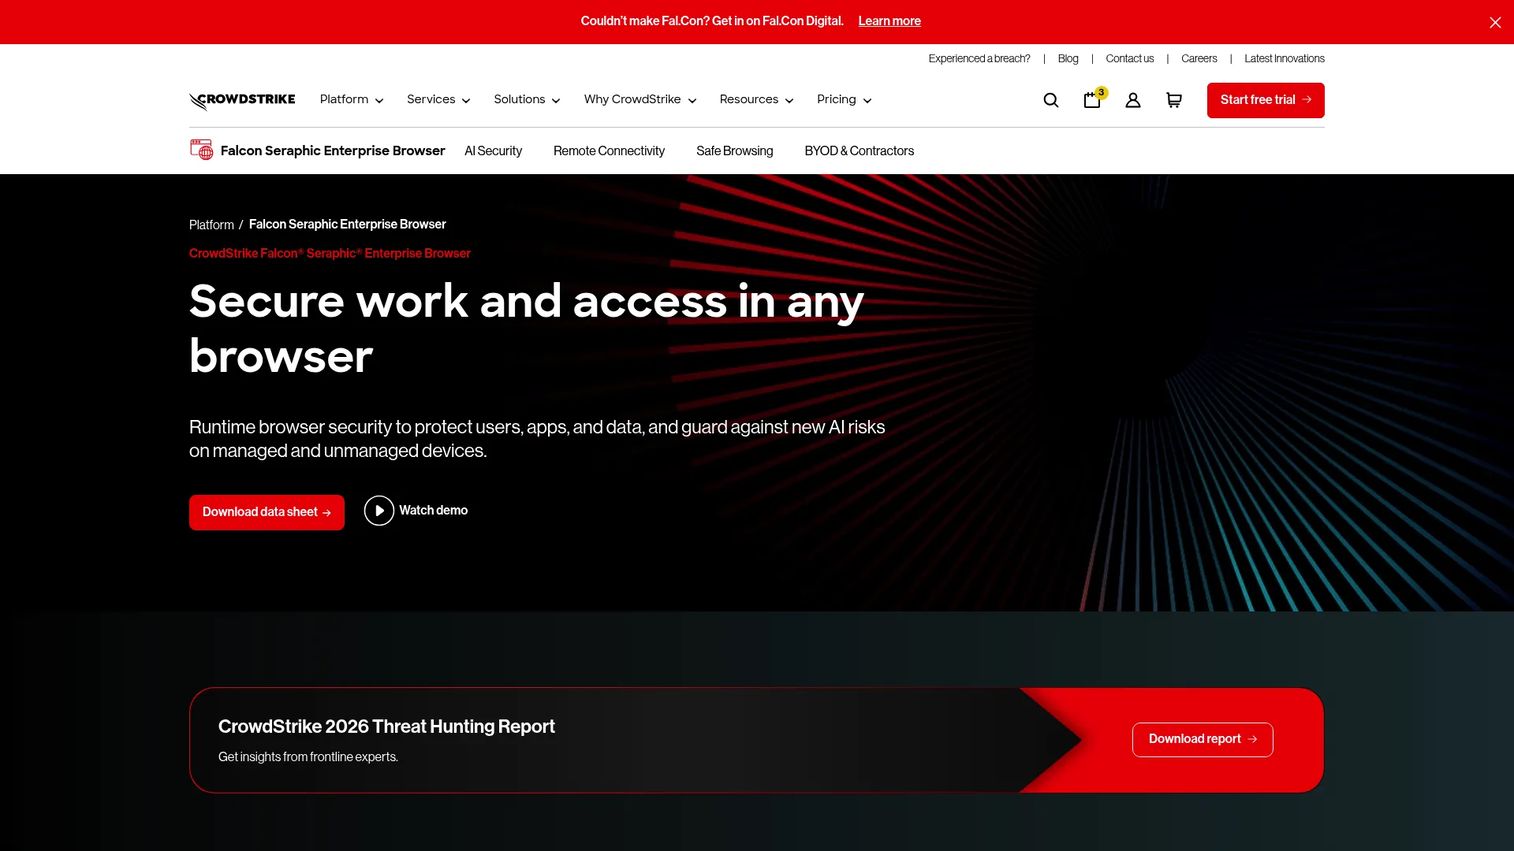Expand the Solutions dropdown menu
This screenshot has height=851, width=1514.
[527, 100]
